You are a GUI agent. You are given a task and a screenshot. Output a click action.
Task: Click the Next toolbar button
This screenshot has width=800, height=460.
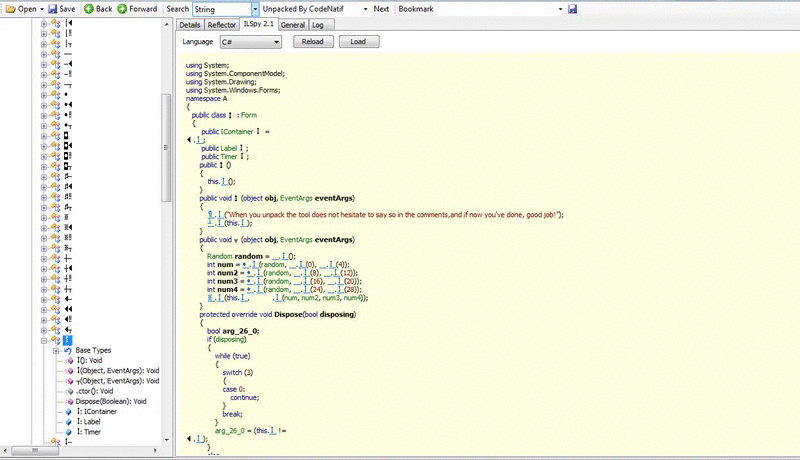[381, 9]
